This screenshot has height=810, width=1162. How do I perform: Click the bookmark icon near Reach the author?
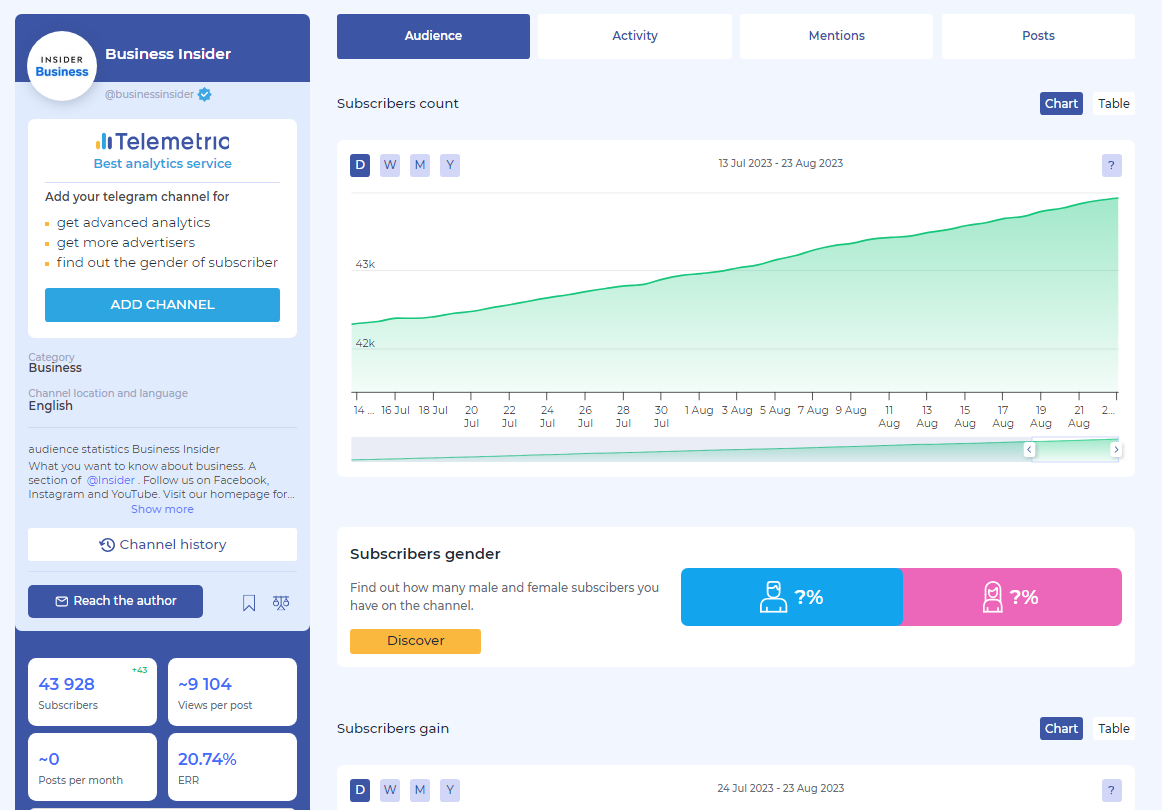pos(249,602)
